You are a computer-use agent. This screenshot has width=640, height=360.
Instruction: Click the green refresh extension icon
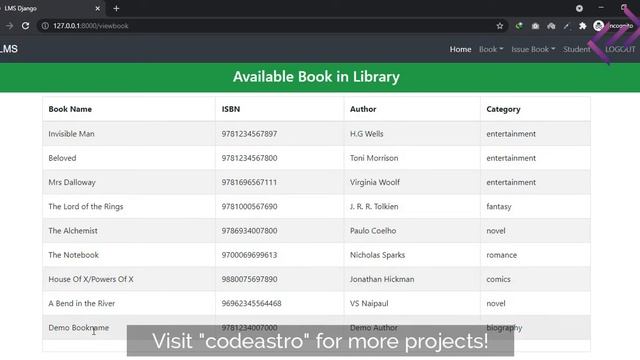pyautogui.click(x=519, y=26)
